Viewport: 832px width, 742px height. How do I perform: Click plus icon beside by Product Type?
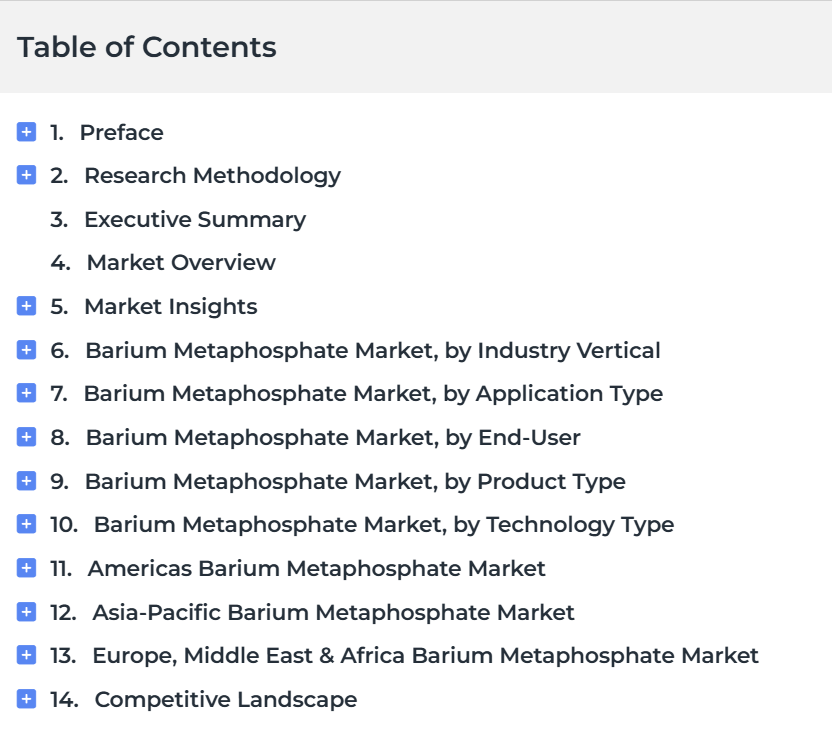pos(27,481)
